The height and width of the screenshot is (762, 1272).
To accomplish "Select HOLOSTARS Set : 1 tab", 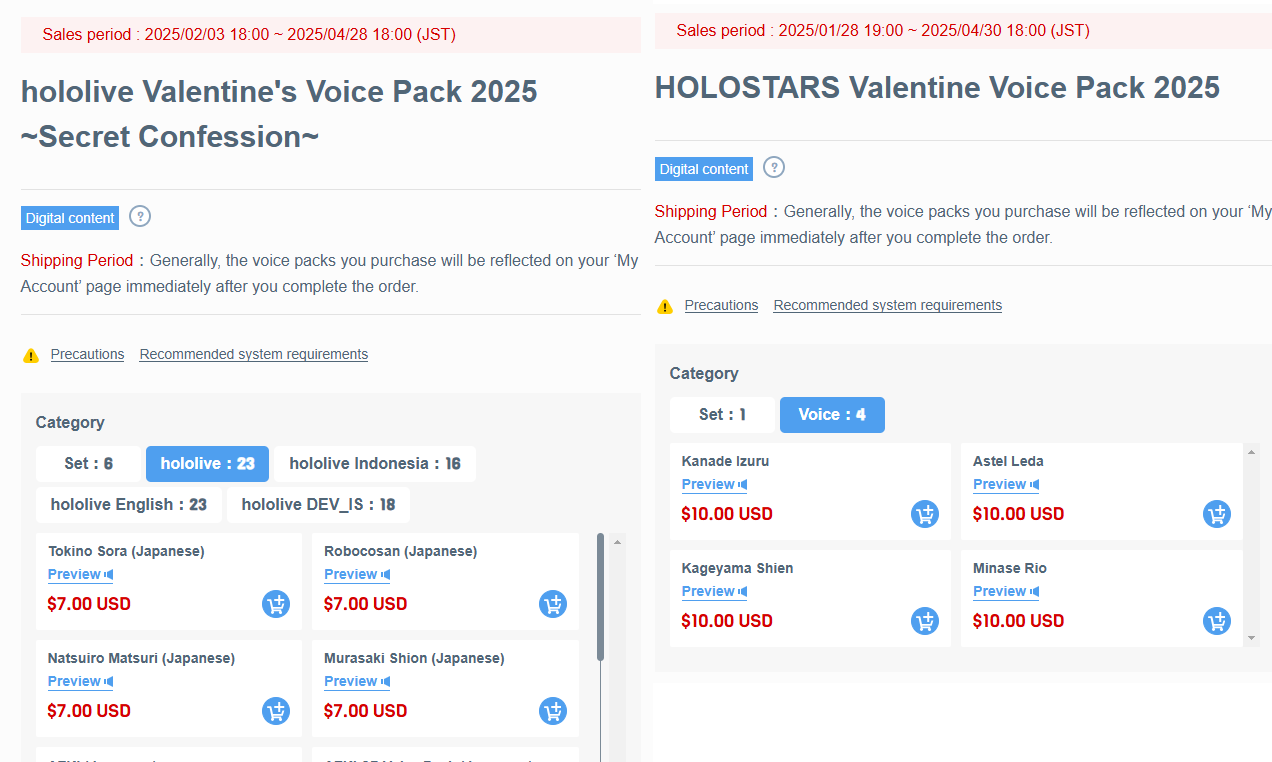I will (722, 415).
